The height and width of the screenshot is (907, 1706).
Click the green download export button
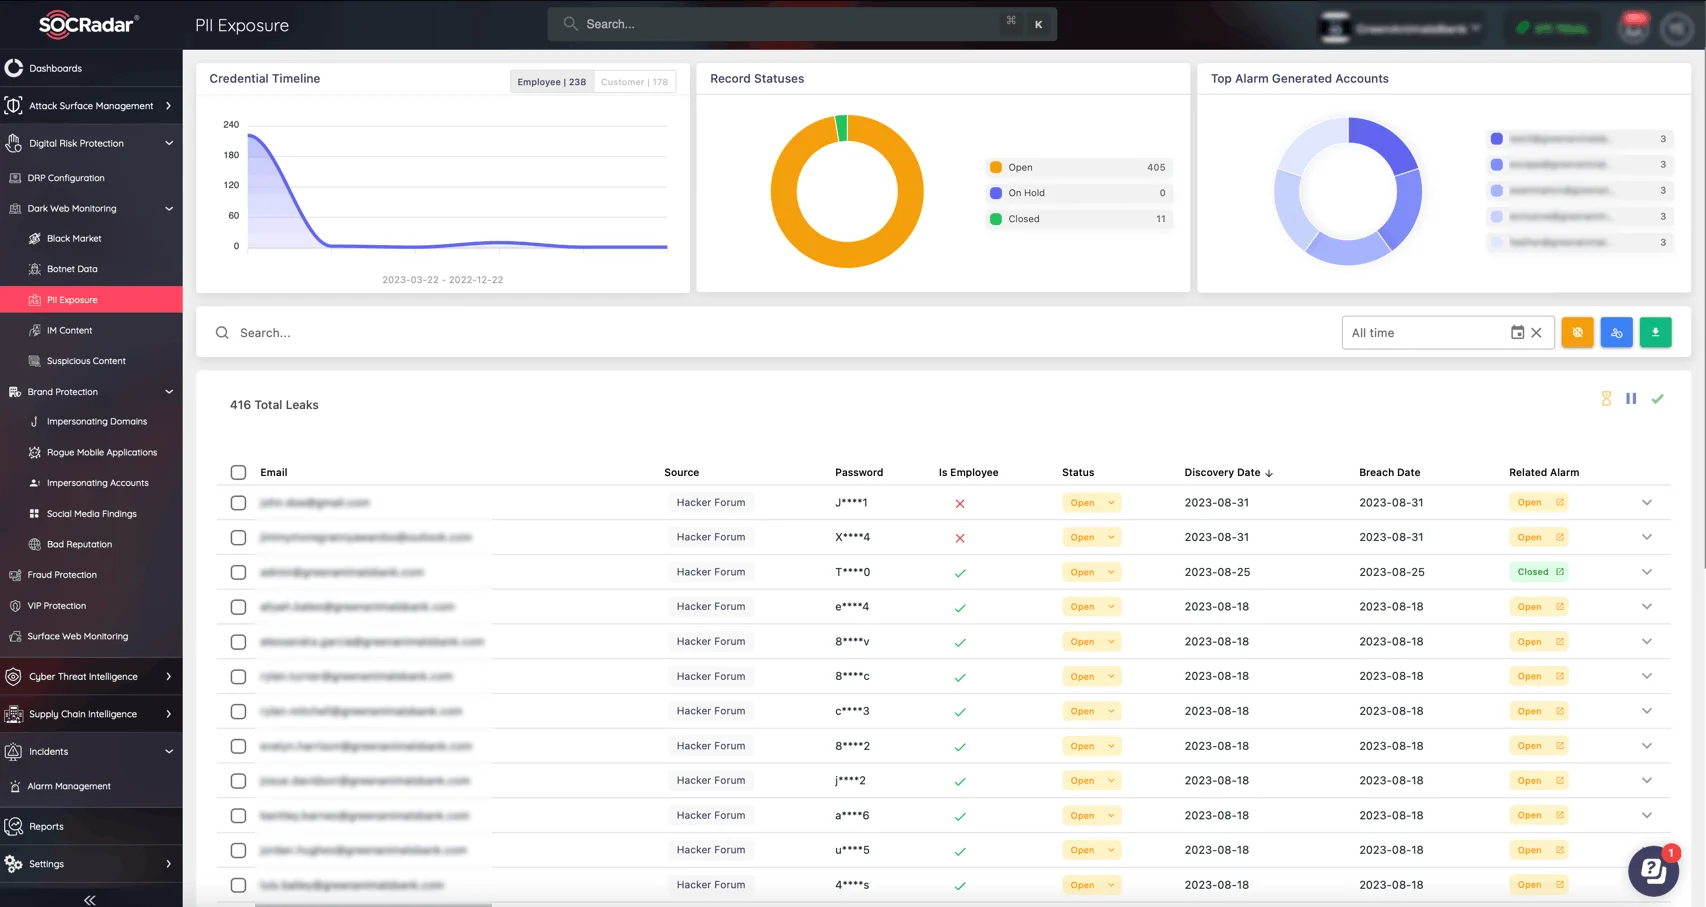(x=1655, y=332)
